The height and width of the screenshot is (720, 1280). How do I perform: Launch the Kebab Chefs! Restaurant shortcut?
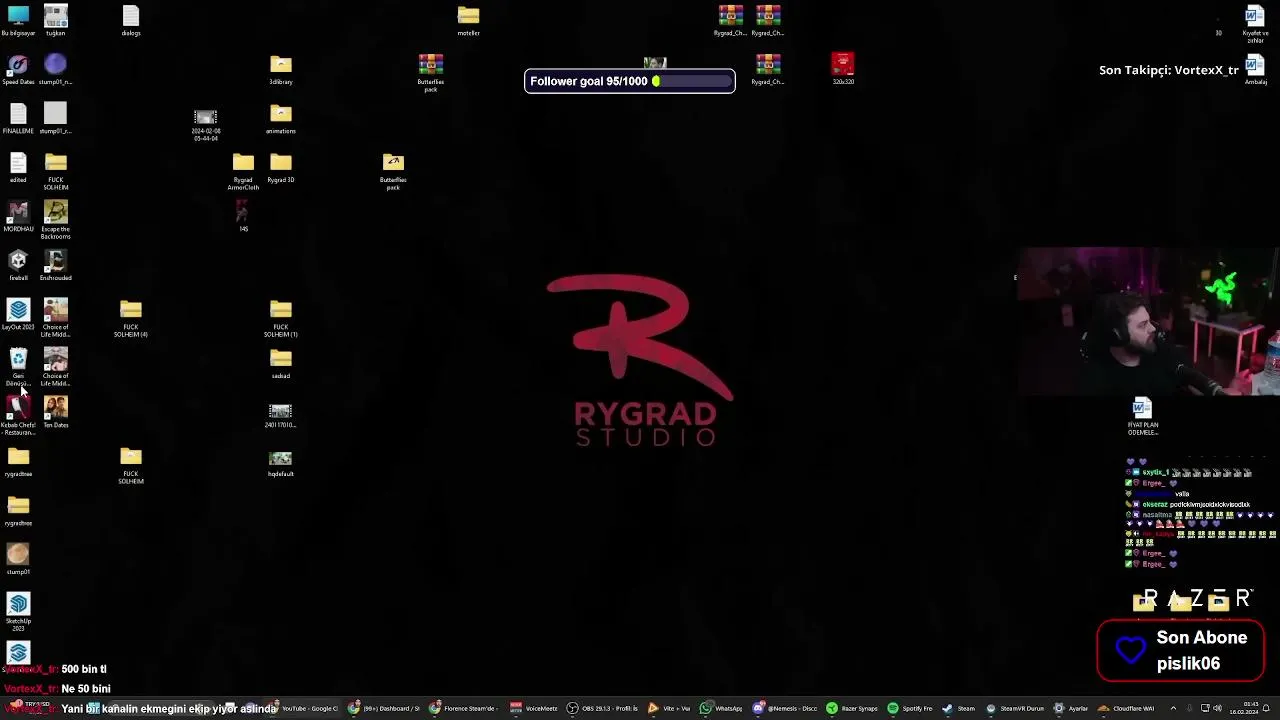pyautogui.click(x=18, y=415)
